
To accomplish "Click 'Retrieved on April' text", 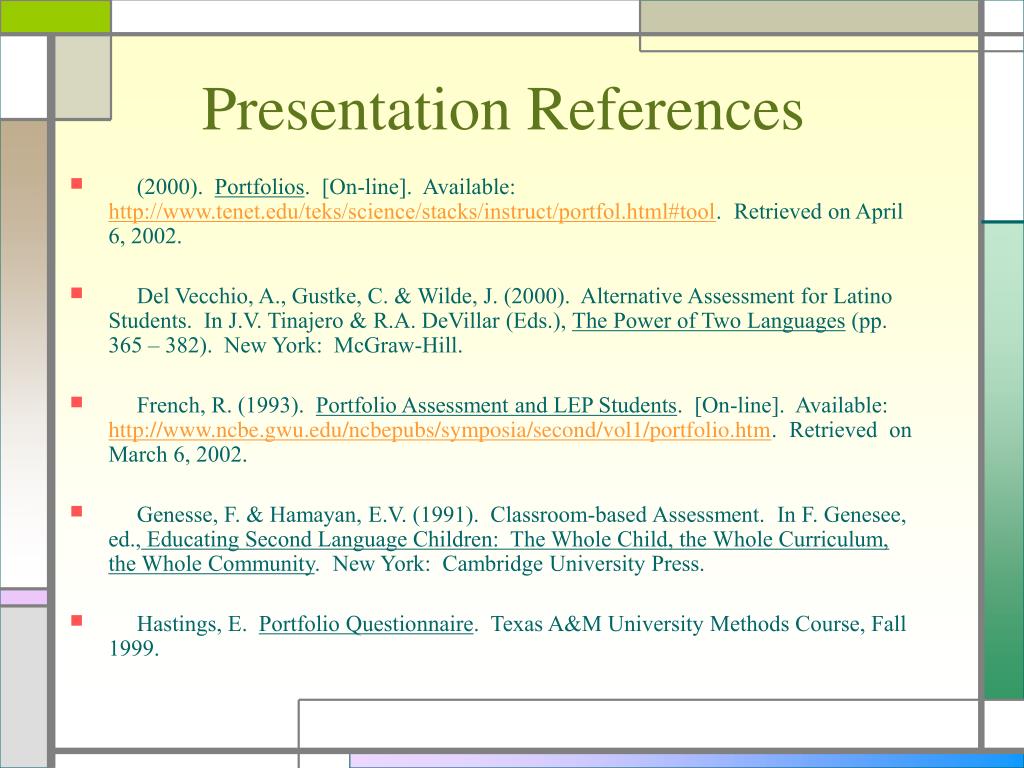I will (x=818, y=212).
